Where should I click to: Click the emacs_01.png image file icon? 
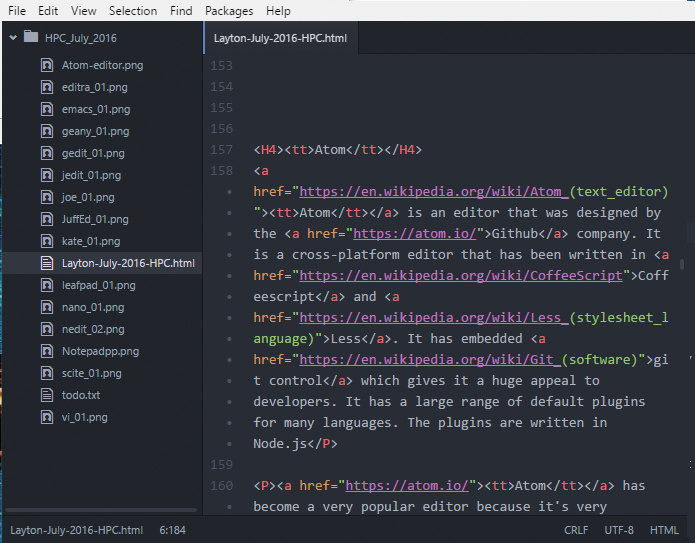(x=47, y=109)
